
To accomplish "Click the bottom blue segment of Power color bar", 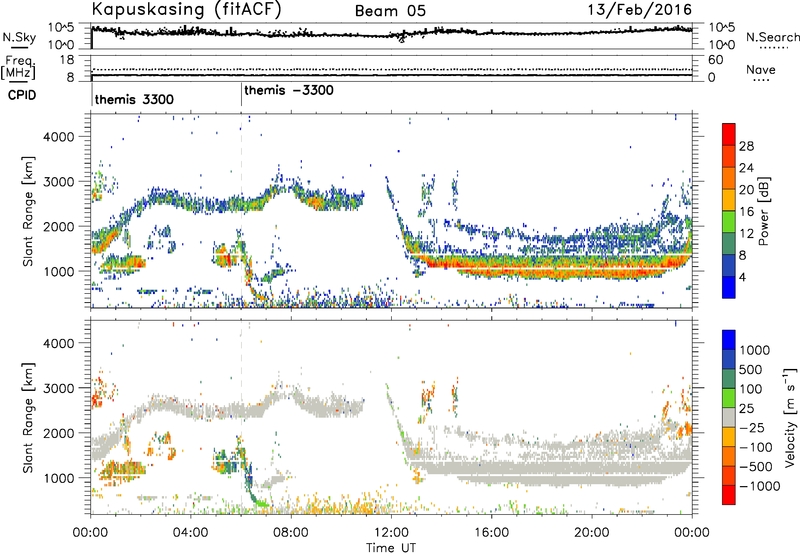I will point(729,287).
